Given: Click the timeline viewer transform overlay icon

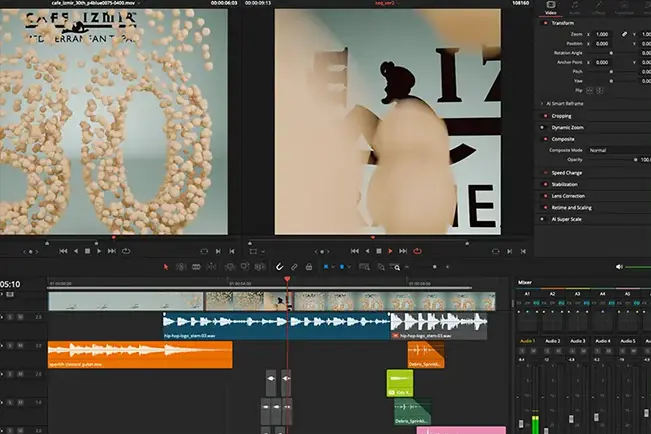Looking at the screenshot, I should (x=253, y=251).
